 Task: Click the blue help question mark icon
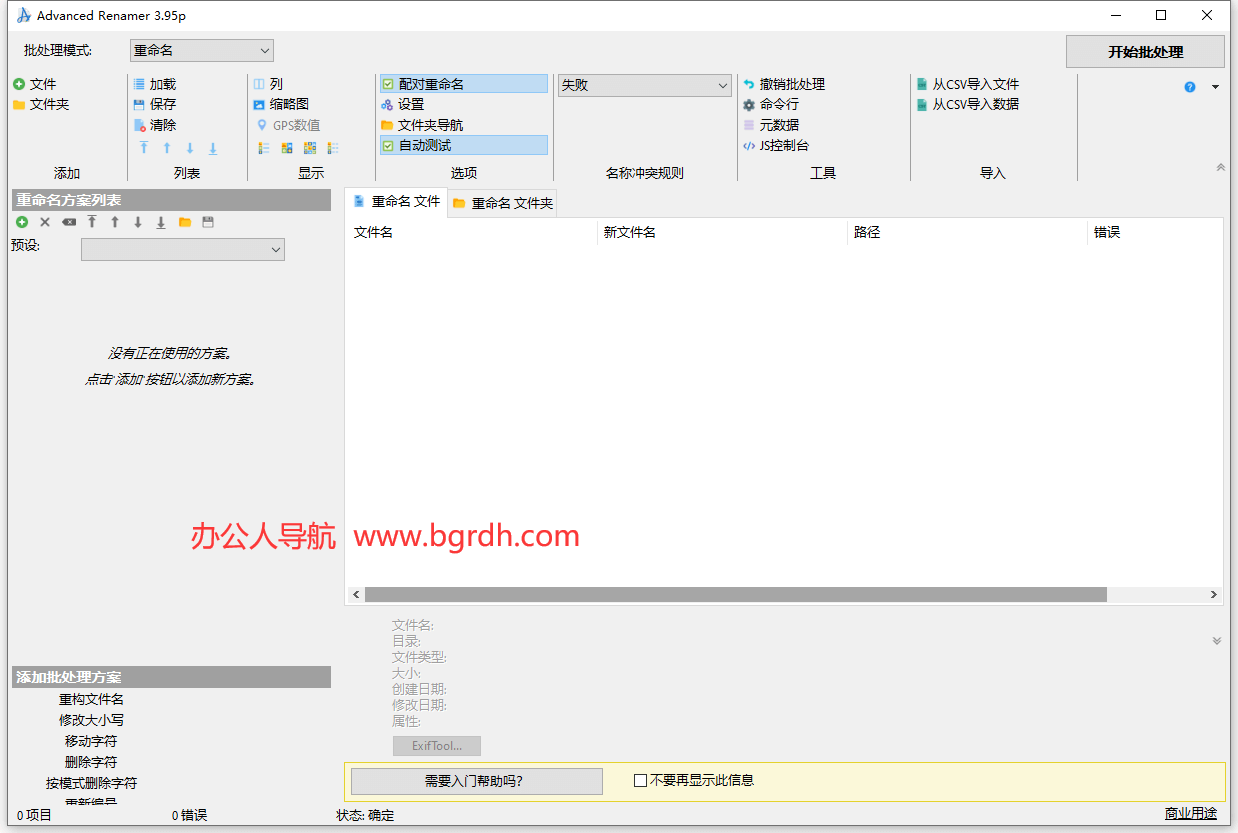pyautogui.click(x=1190, y=87)
